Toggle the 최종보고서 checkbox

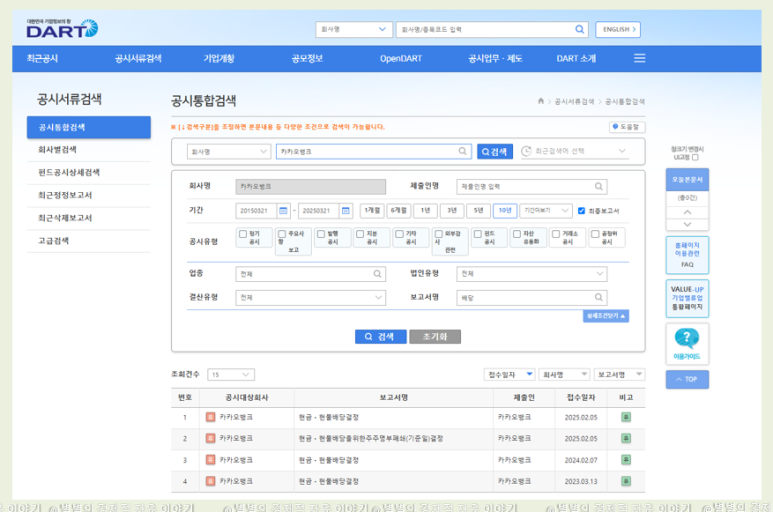[x=581, y=211]
